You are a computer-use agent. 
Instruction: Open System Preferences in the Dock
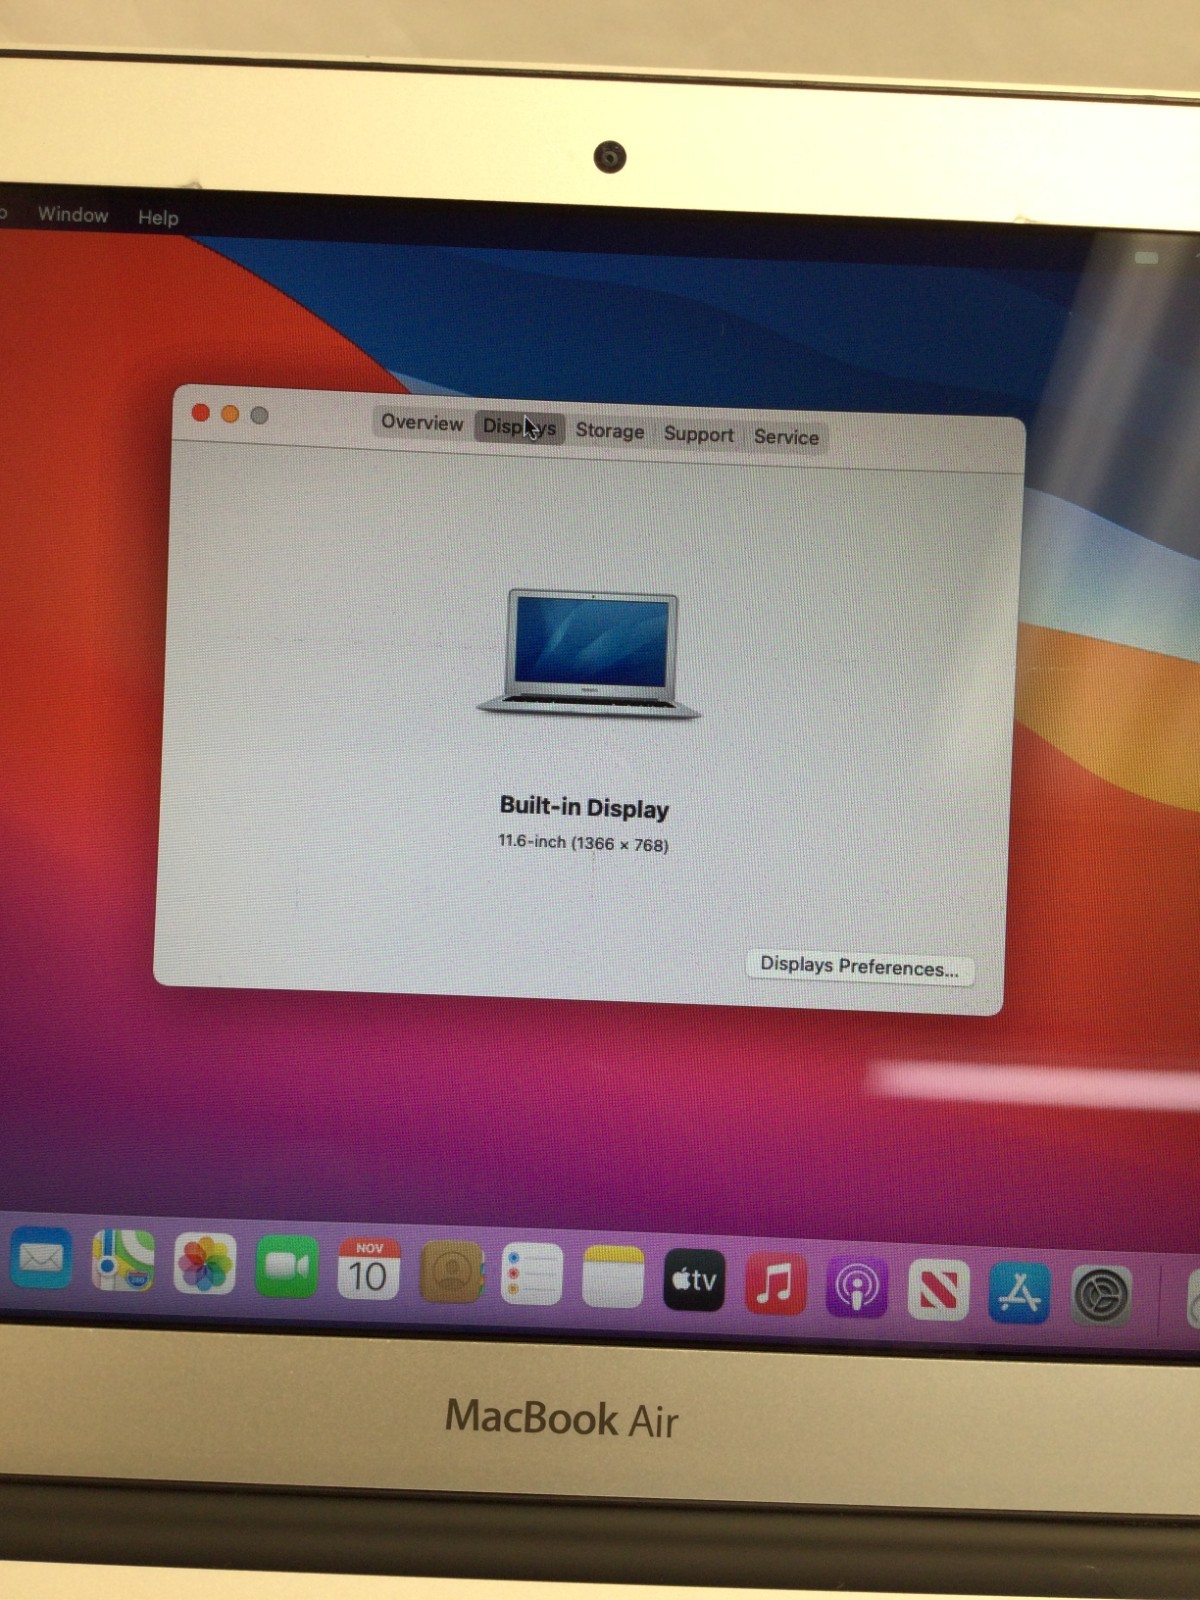1101,1296
